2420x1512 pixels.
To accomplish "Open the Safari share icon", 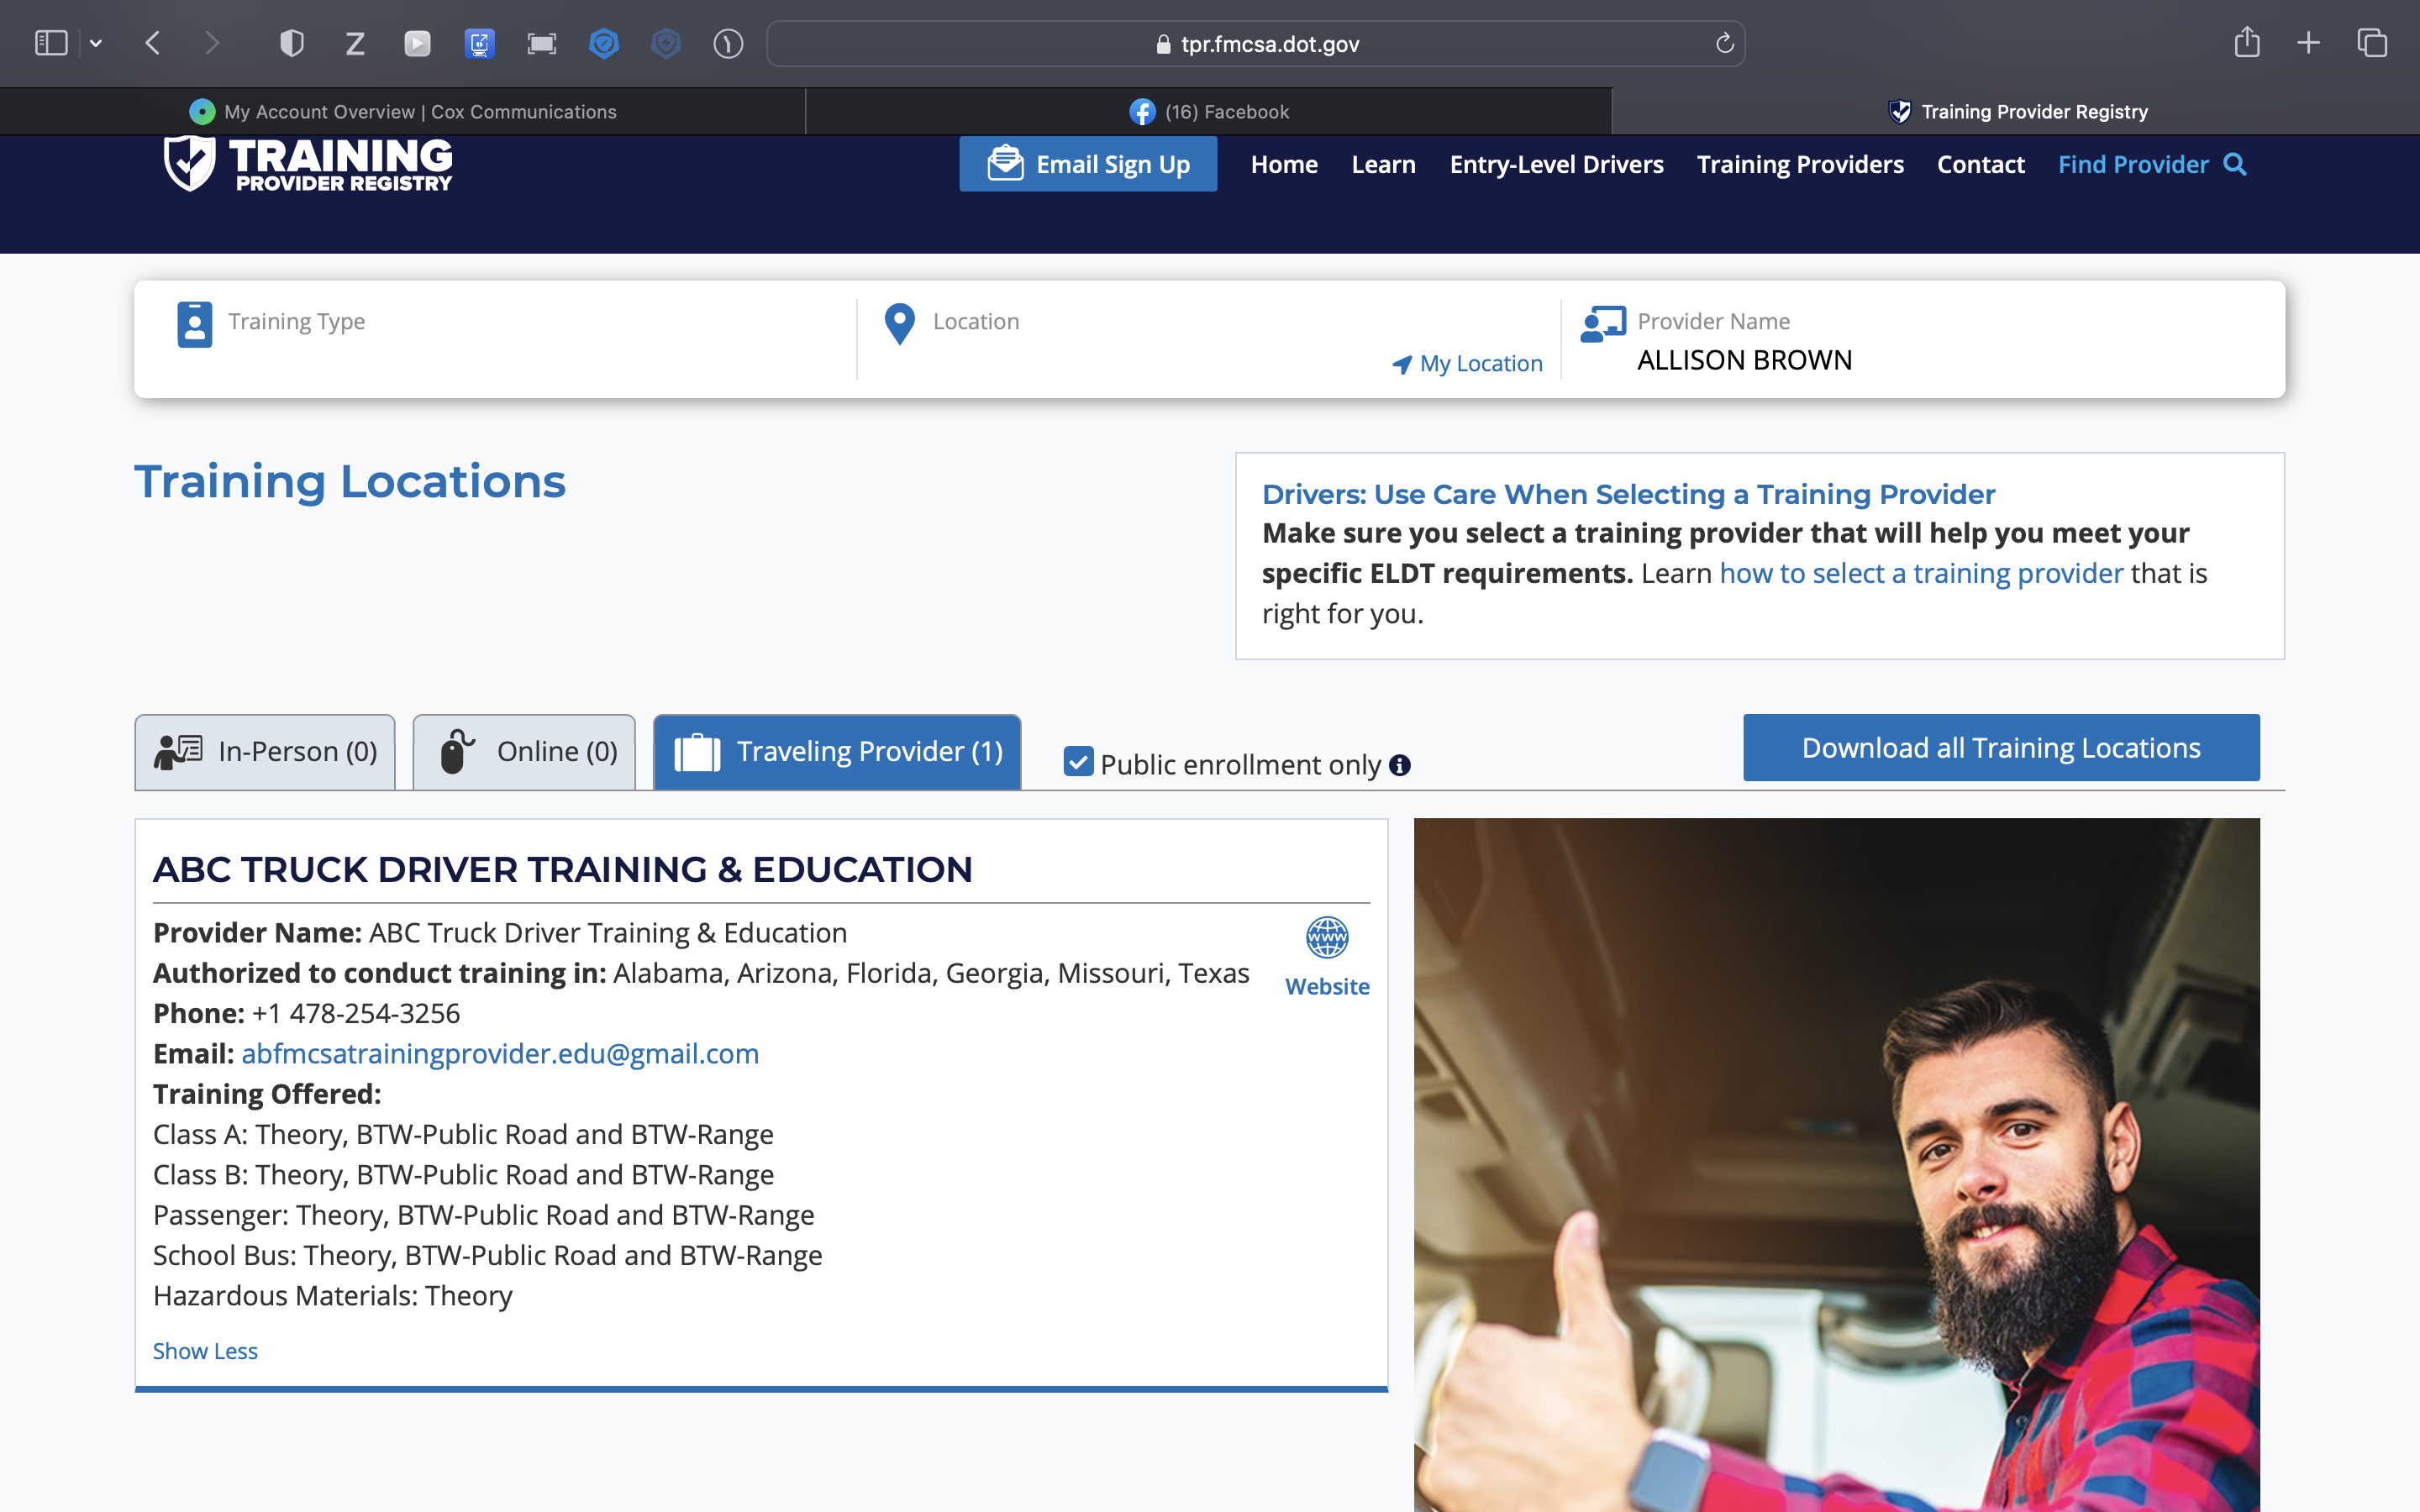I will coord(2246,43).
